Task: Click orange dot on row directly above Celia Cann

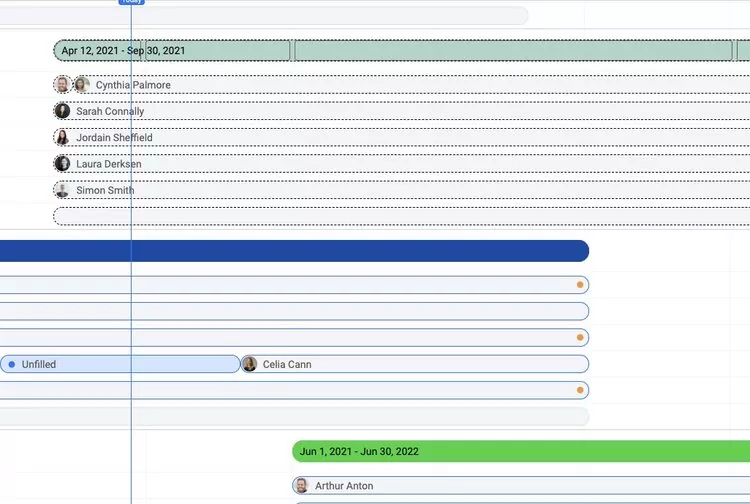Action: click(x=580, y=338)
